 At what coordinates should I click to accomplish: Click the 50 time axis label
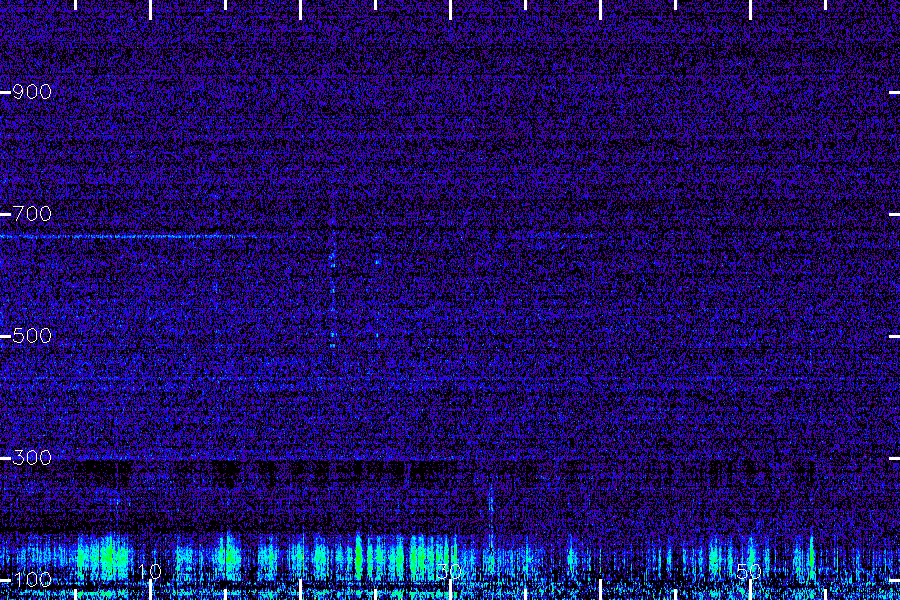[749, 571]
